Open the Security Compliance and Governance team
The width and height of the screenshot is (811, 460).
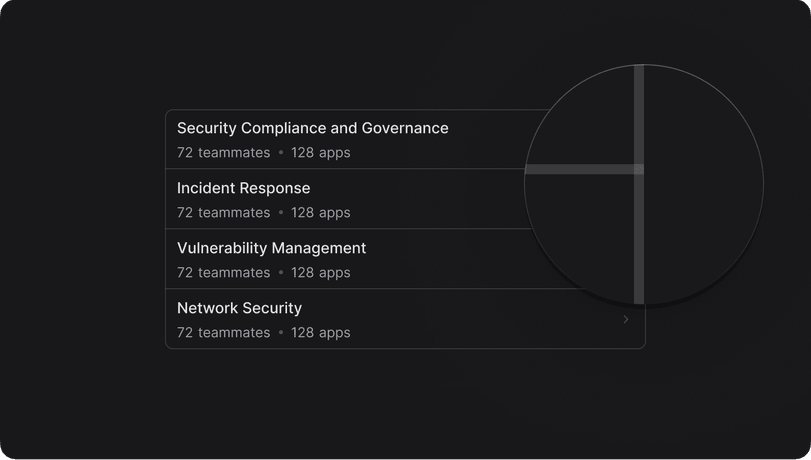(312, 128)
